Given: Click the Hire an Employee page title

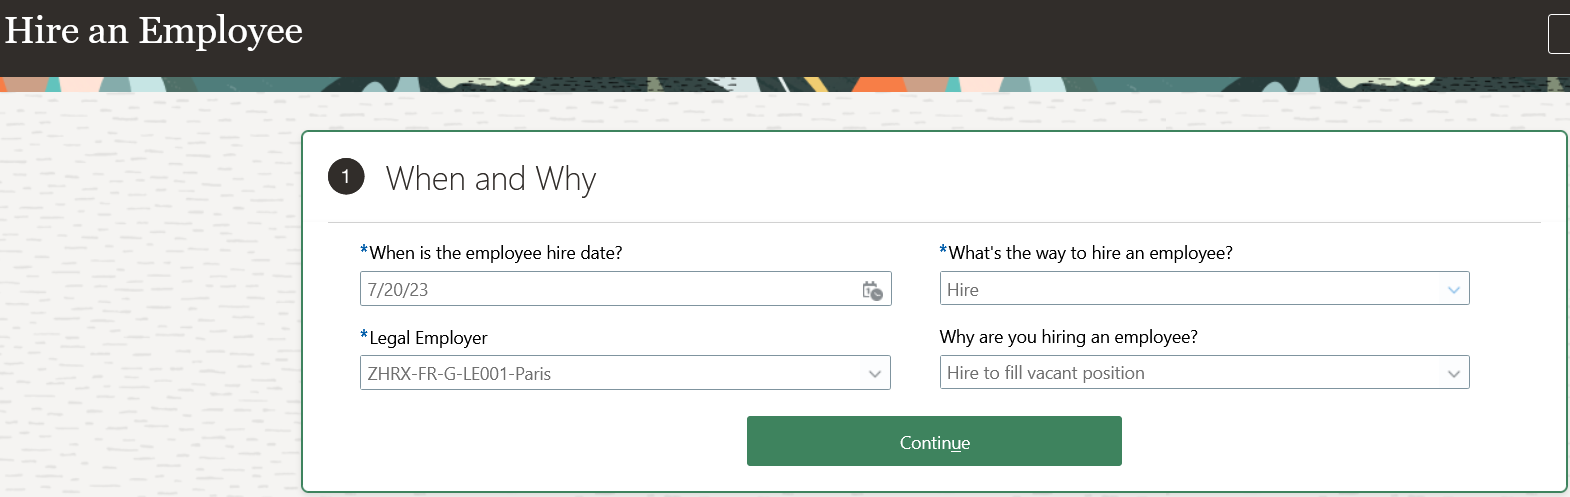Looking at the screenshot, I should tap(153, 30).
